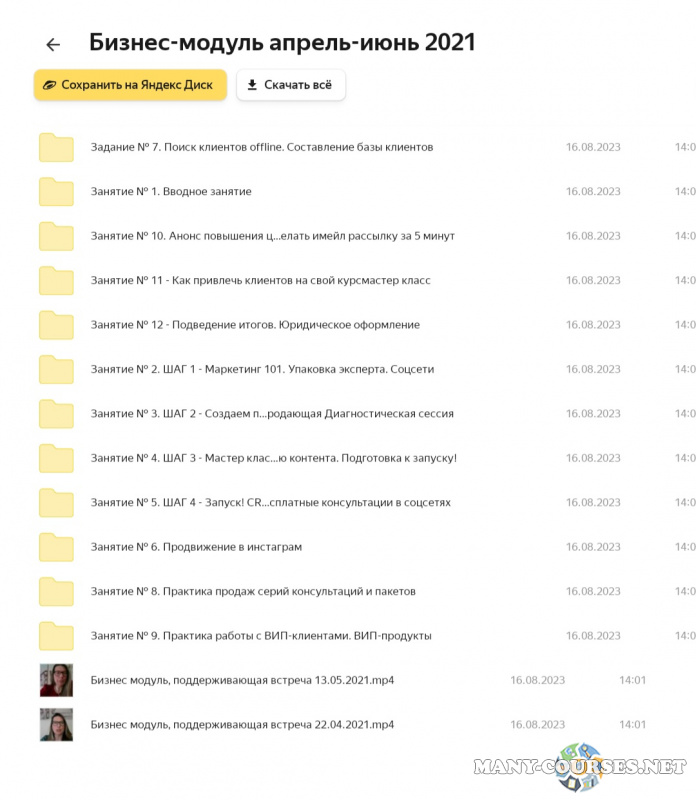Click video thumbnail for 22.04.2021 meeting

point(56,724)
